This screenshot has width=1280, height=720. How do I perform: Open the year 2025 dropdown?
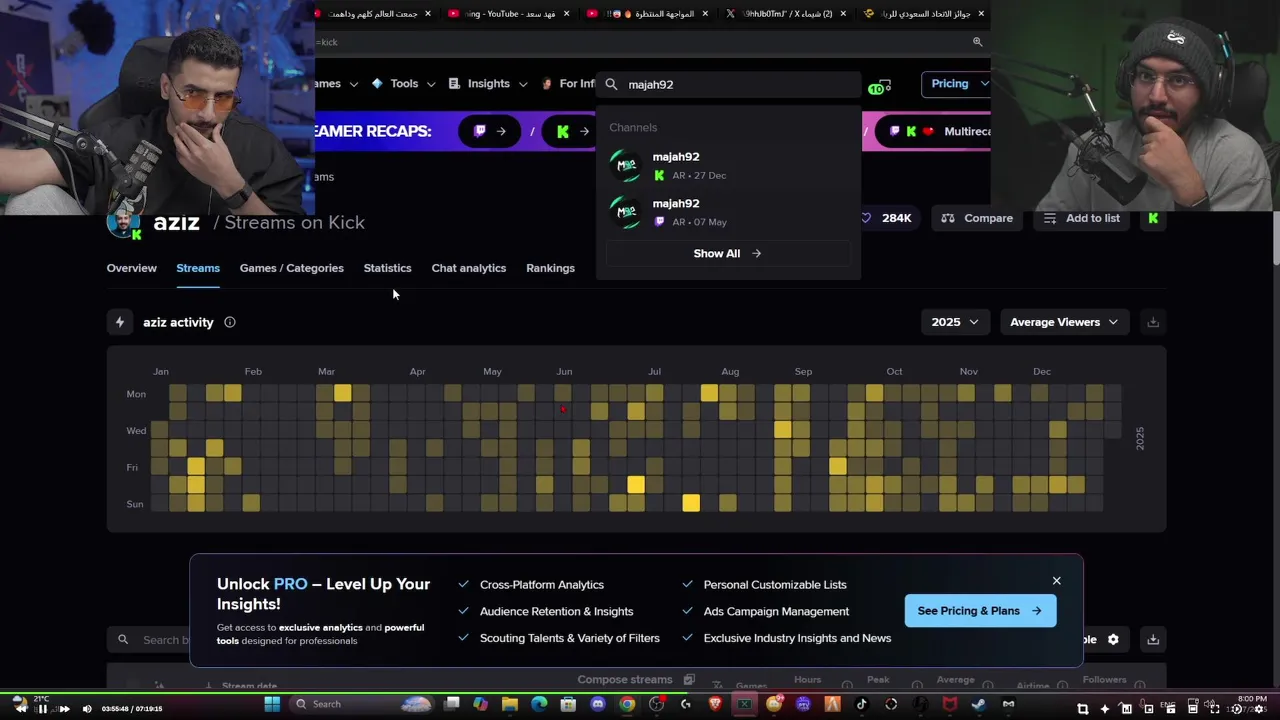[955, 322]
